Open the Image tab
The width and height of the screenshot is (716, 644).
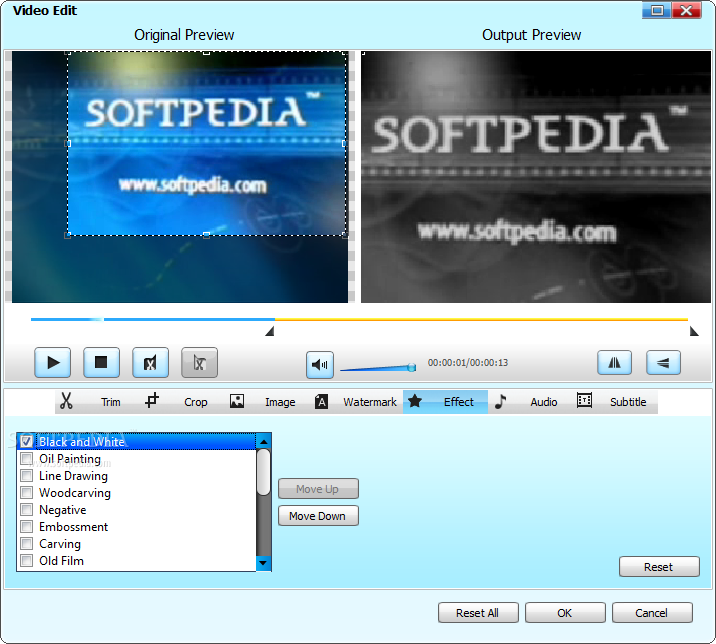(x=280, y=402)
